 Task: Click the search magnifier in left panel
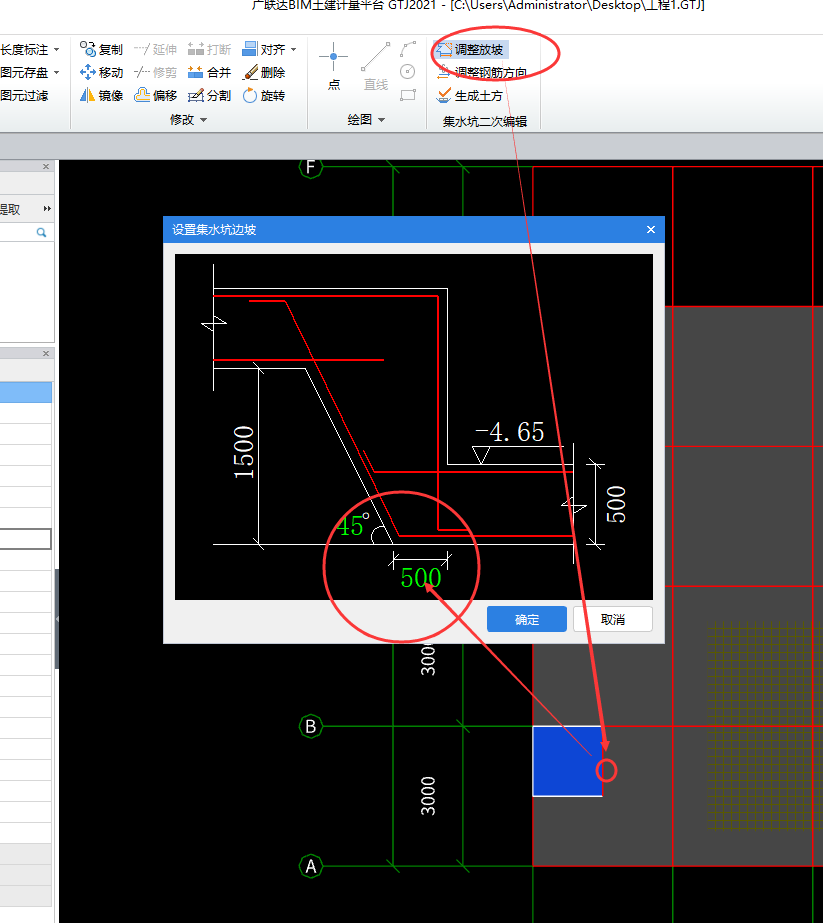click(41, 233)
